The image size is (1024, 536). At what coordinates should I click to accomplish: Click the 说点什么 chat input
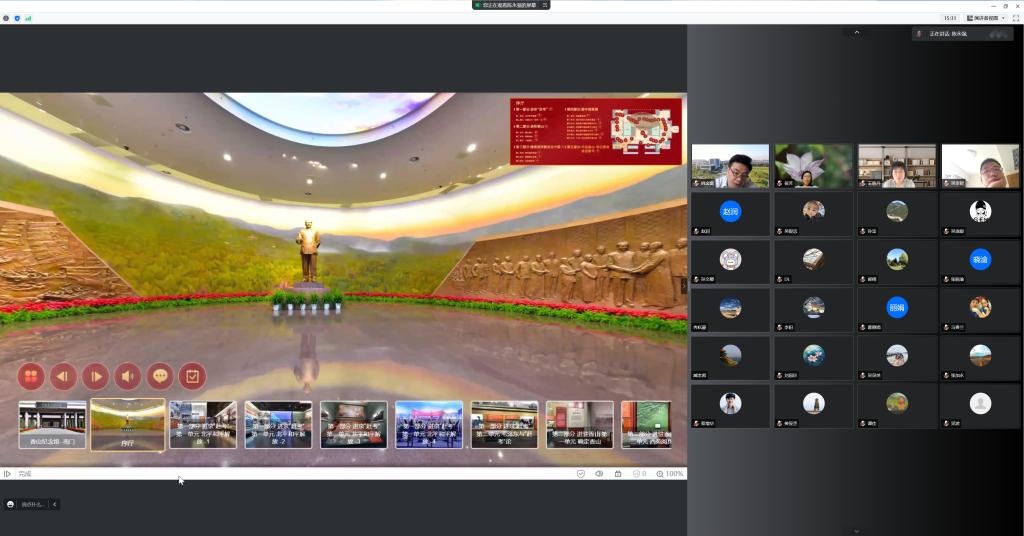point(32,504)
